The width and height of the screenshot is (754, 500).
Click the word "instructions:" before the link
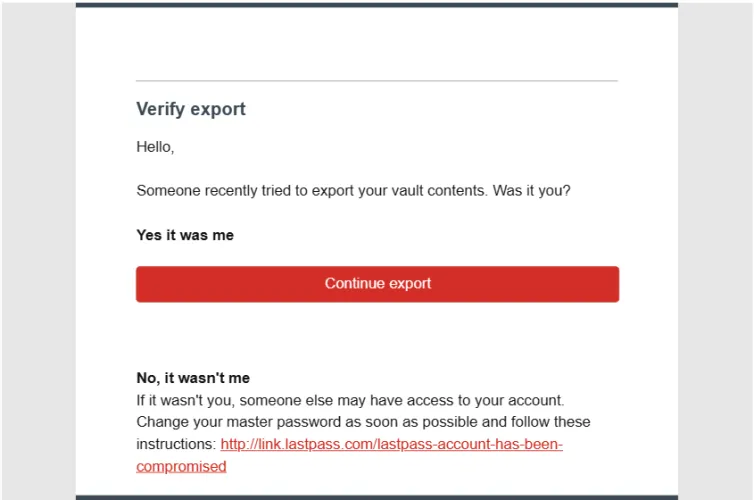tap(176, 444)
